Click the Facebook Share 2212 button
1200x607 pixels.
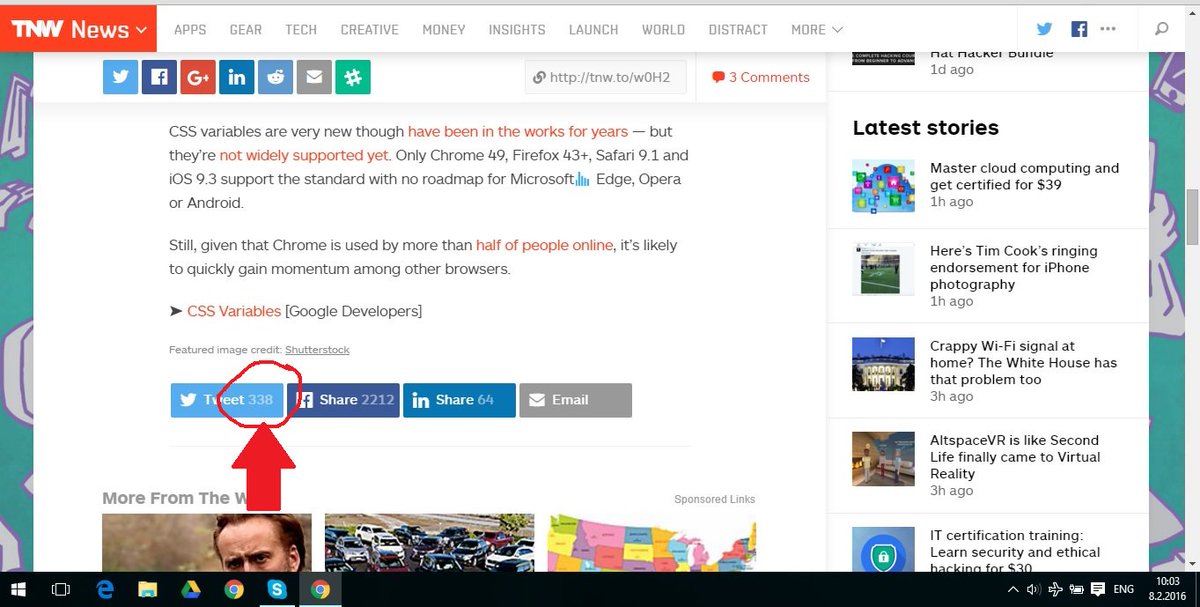343,400
